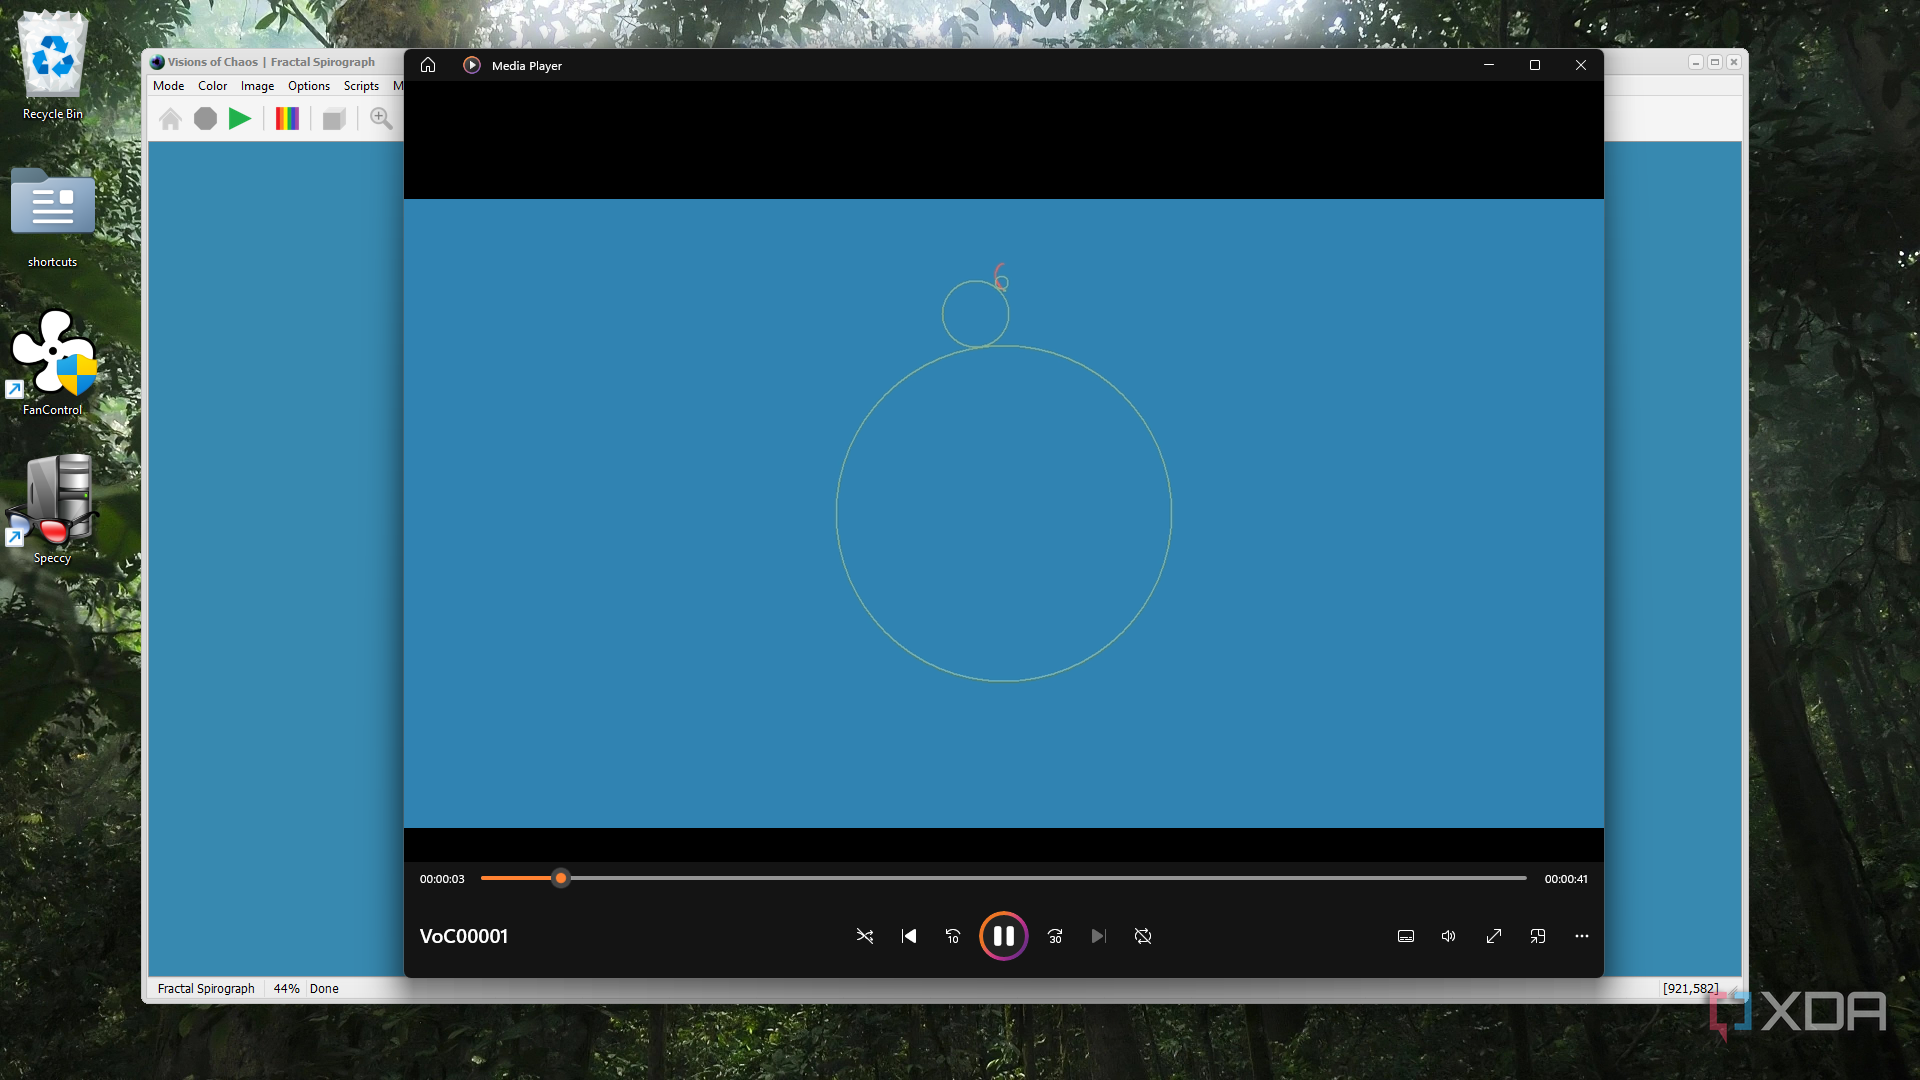Click the stop octagon in Visions of Chaos toolbar
Screen dimensions: 1920x1080
click(x=205, y=119)
